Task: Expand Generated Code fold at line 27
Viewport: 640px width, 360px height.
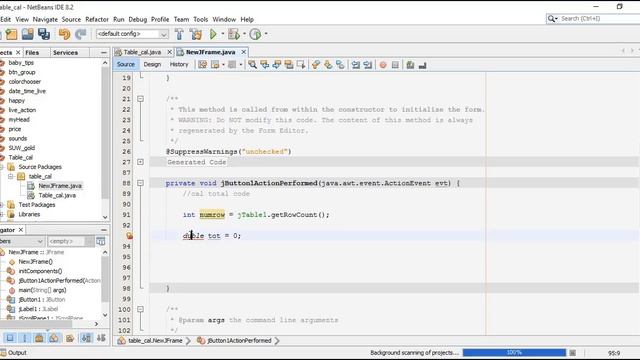Action: pos(140,162)
